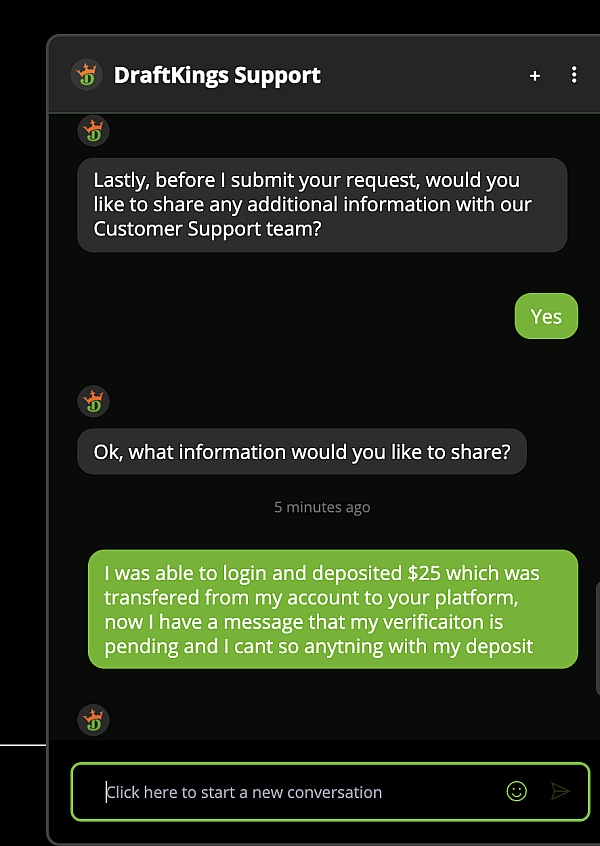Click the 'Lastly, before I submit' message bubble
Viewport: 600px width, 846px height.
tap(322, 205)
